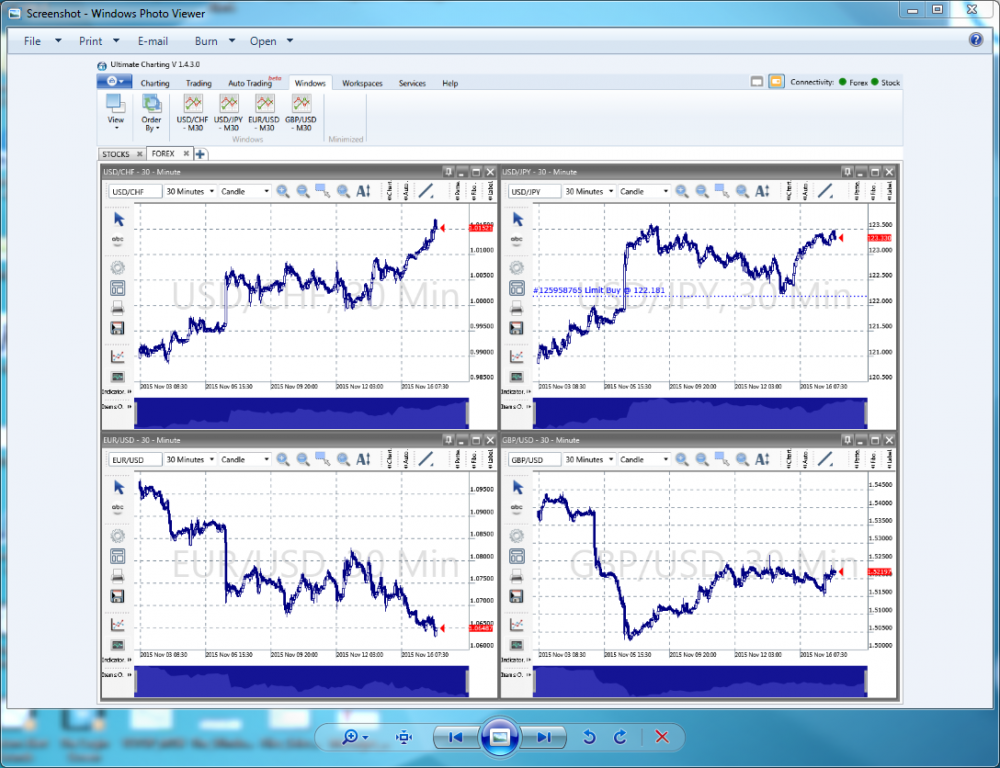Viewport: 1000px width, 768px height.
Task: Pin the GBP/USD chart window
Action: (847, 440)
